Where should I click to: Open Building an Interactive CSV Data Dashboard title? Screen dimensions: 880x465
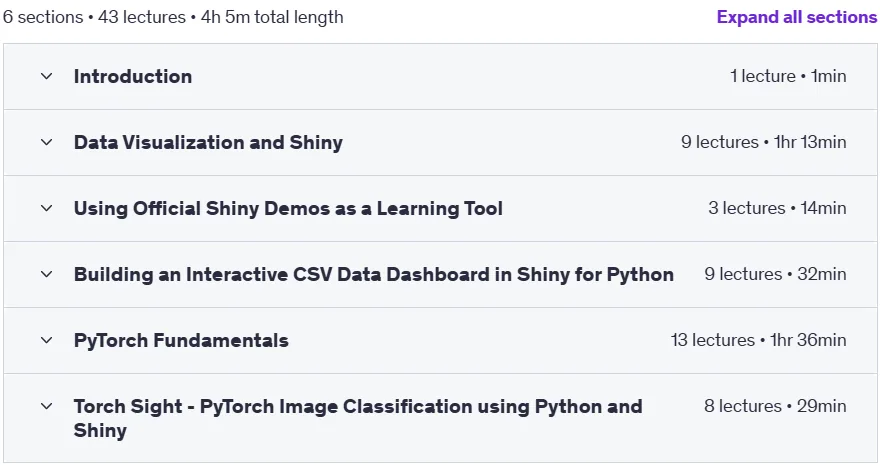pos(374,274)
